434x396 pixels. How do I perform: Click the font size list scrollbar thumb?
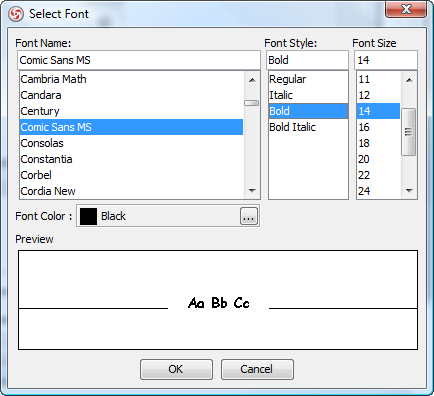click(408, 132)
